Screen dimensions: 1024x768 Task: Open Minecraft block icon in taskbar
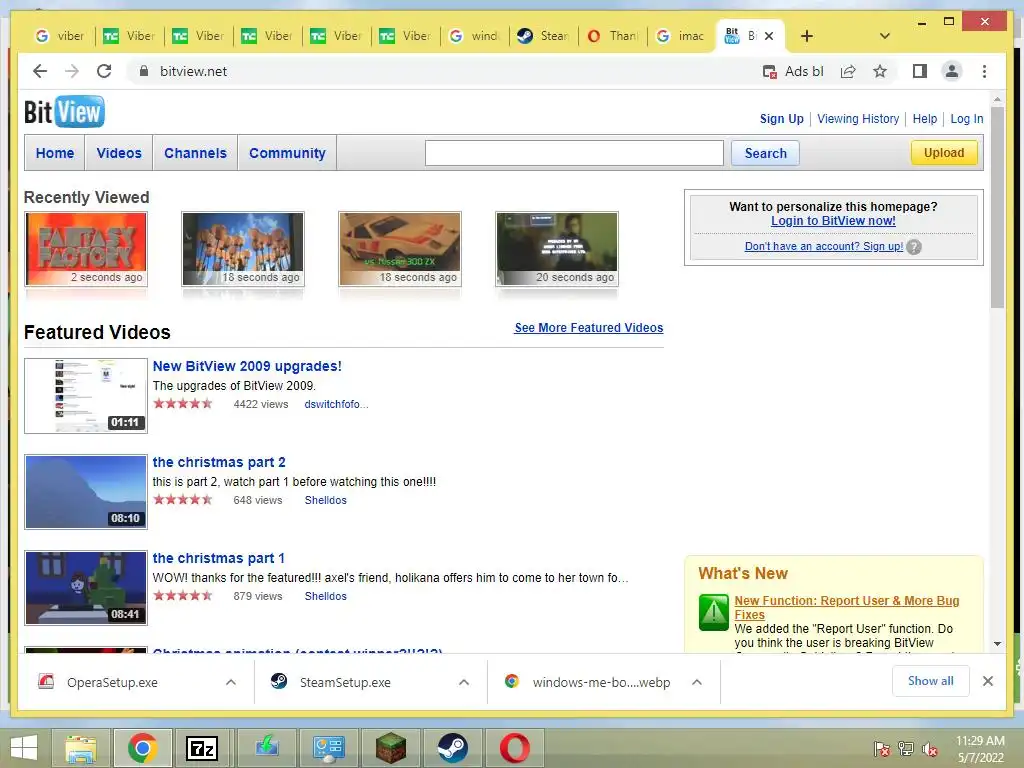(390, 748)
